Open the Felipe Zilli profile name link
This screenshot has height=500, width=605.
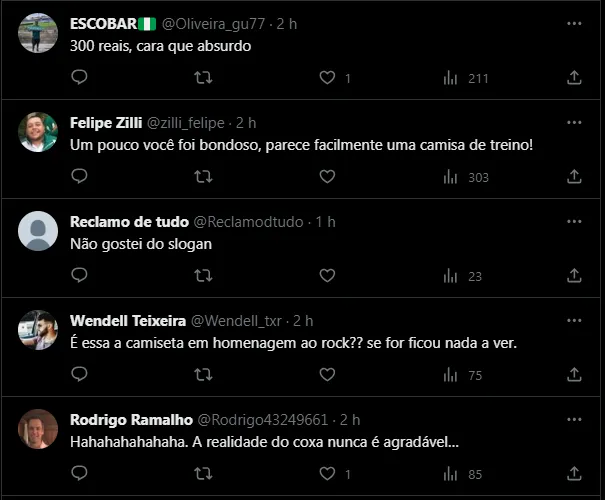[106, 122]
